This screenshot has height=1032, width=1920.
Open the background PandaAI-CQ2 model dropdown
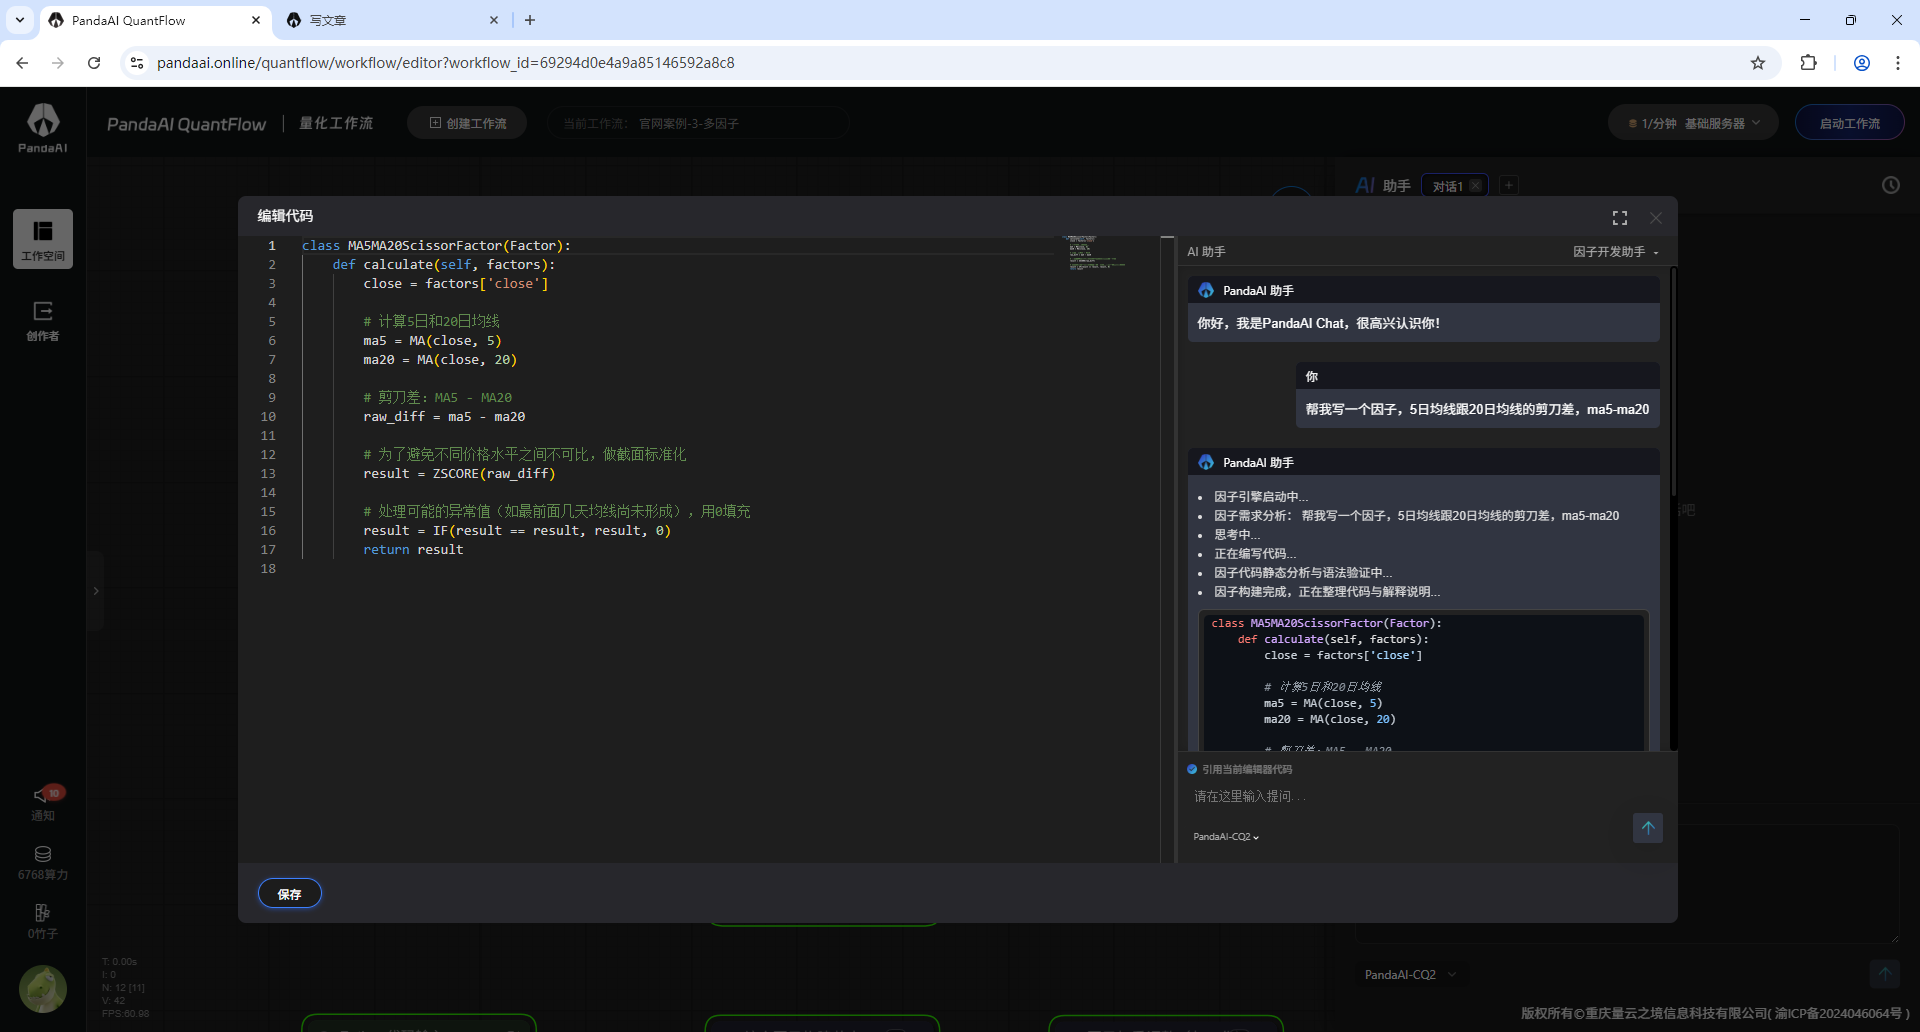coord(1410,975)
